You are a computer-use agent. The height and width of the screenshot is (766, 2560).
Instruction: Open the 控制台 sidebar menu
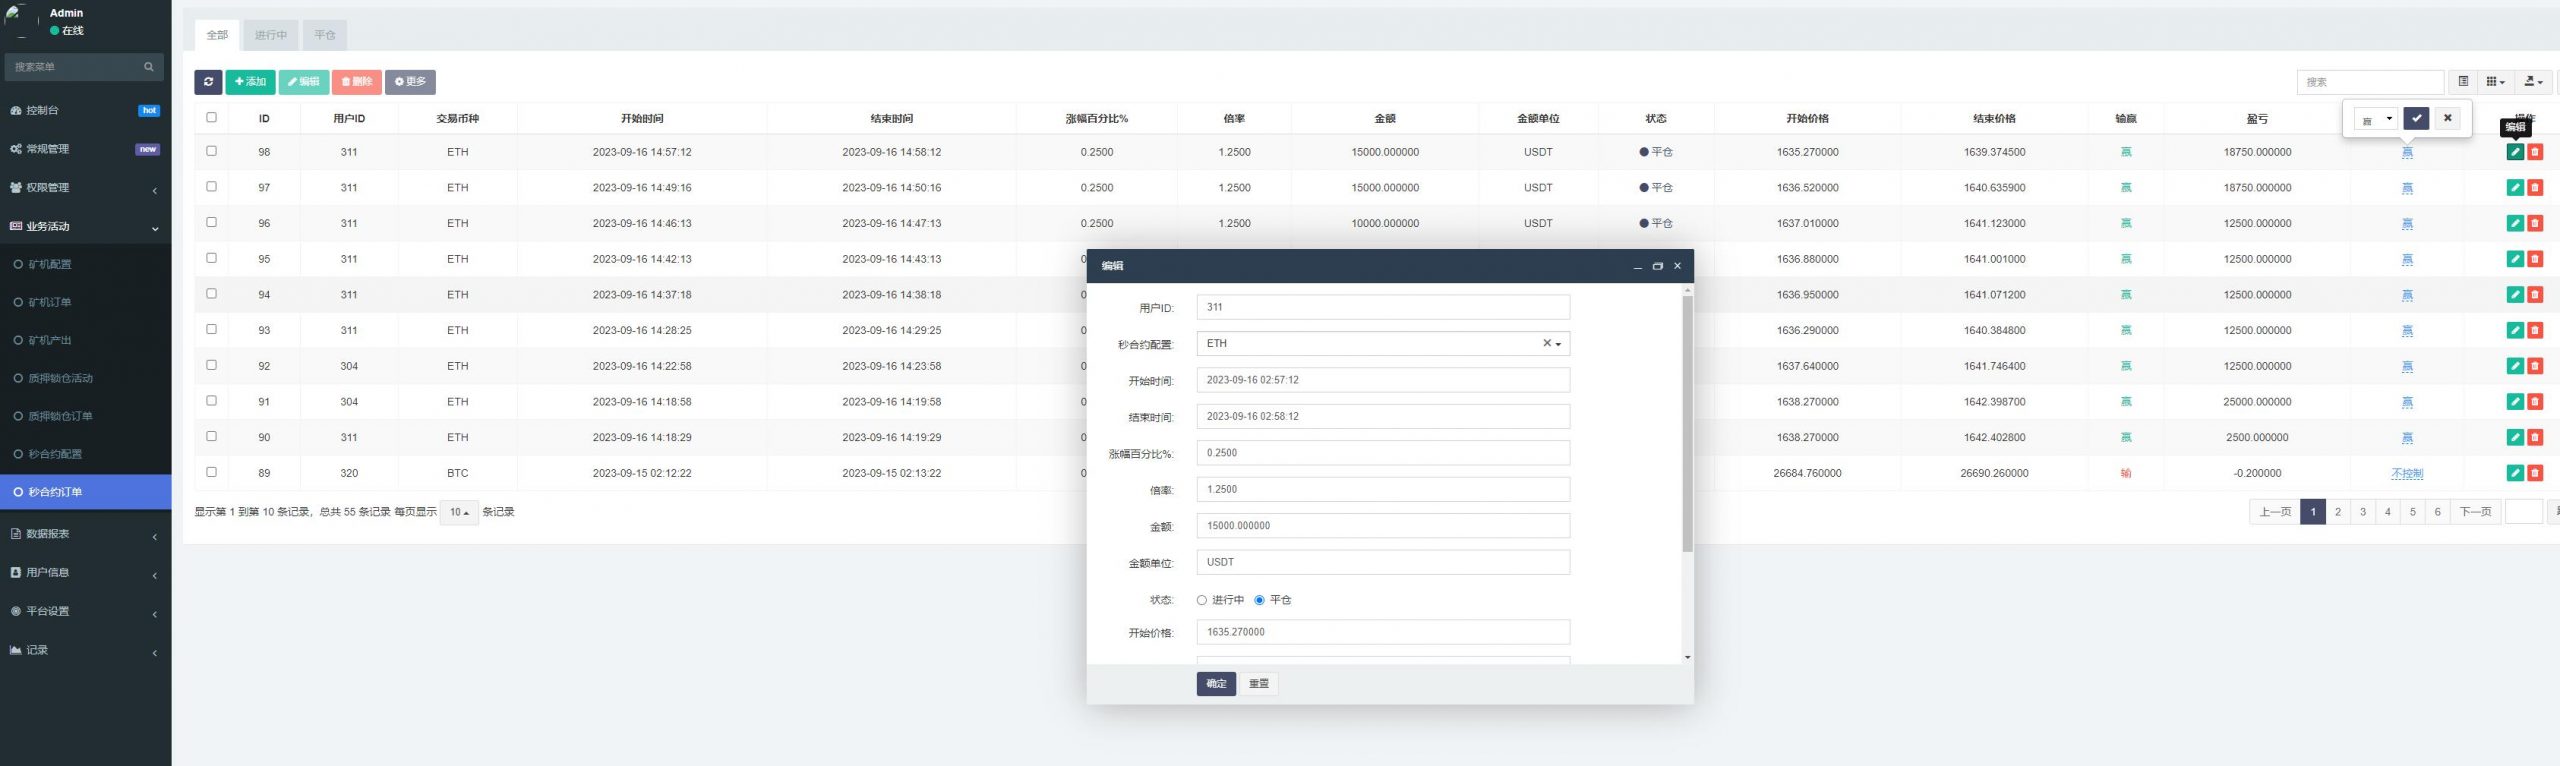(85, 111)
